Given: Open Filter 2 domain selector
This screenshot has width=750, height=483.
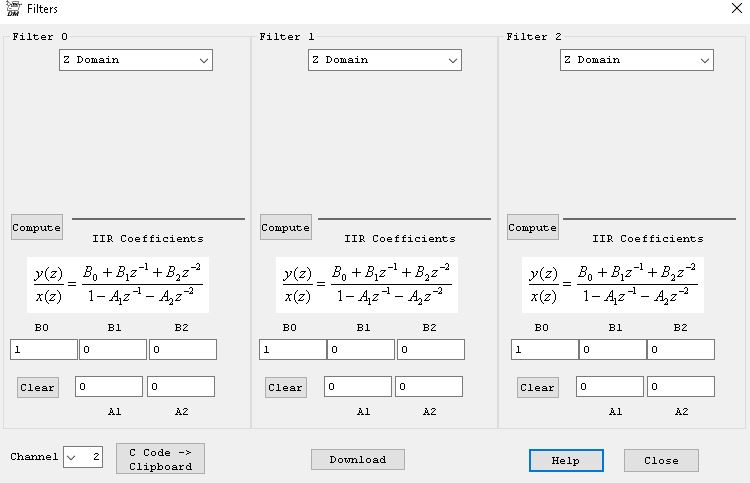Looking at the screenshot, I should 637,60.
